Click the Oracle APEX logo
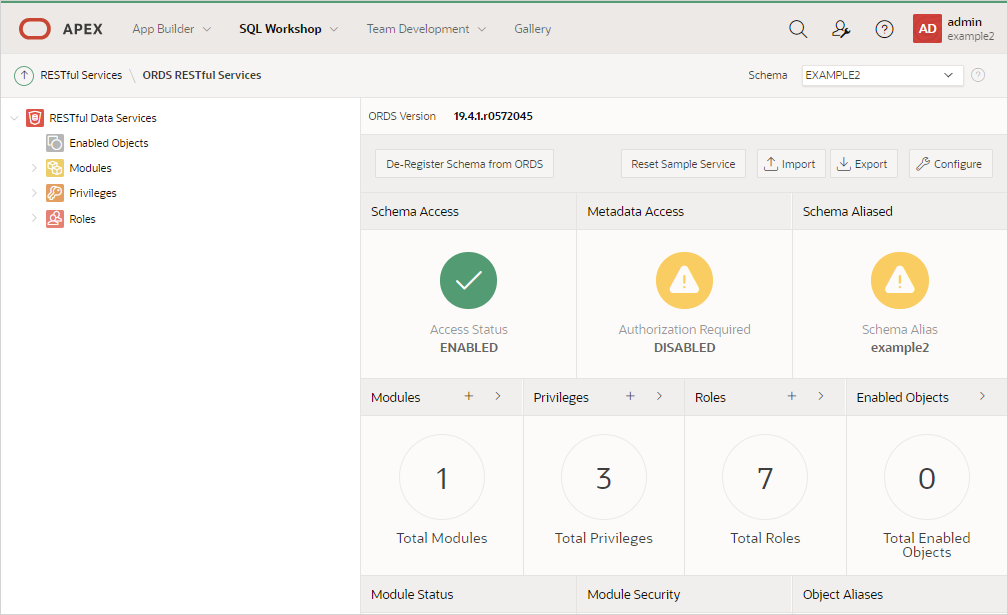This screenshot has height=615, width=1008. coord(35,29)
